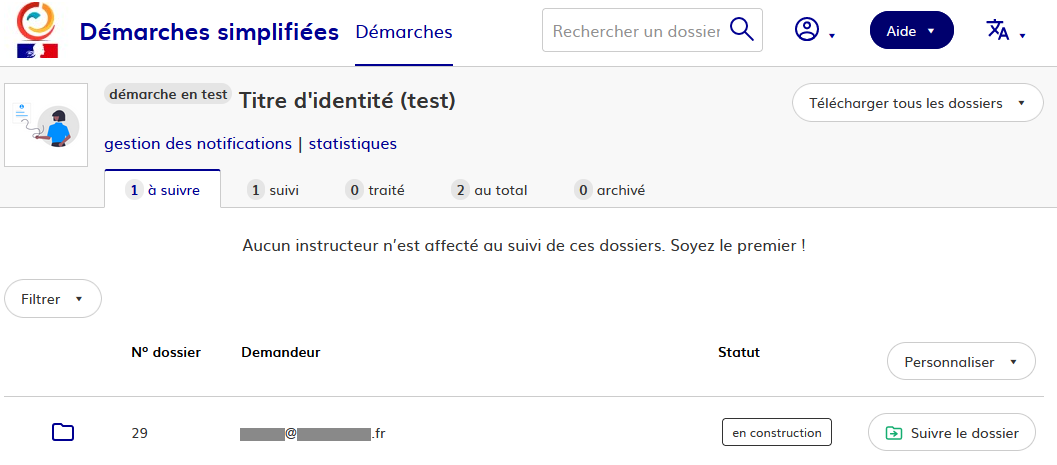This screenshot has height=465, width=1057.
Task: Click the Démarches navigation item
Action: pos(404,32)
